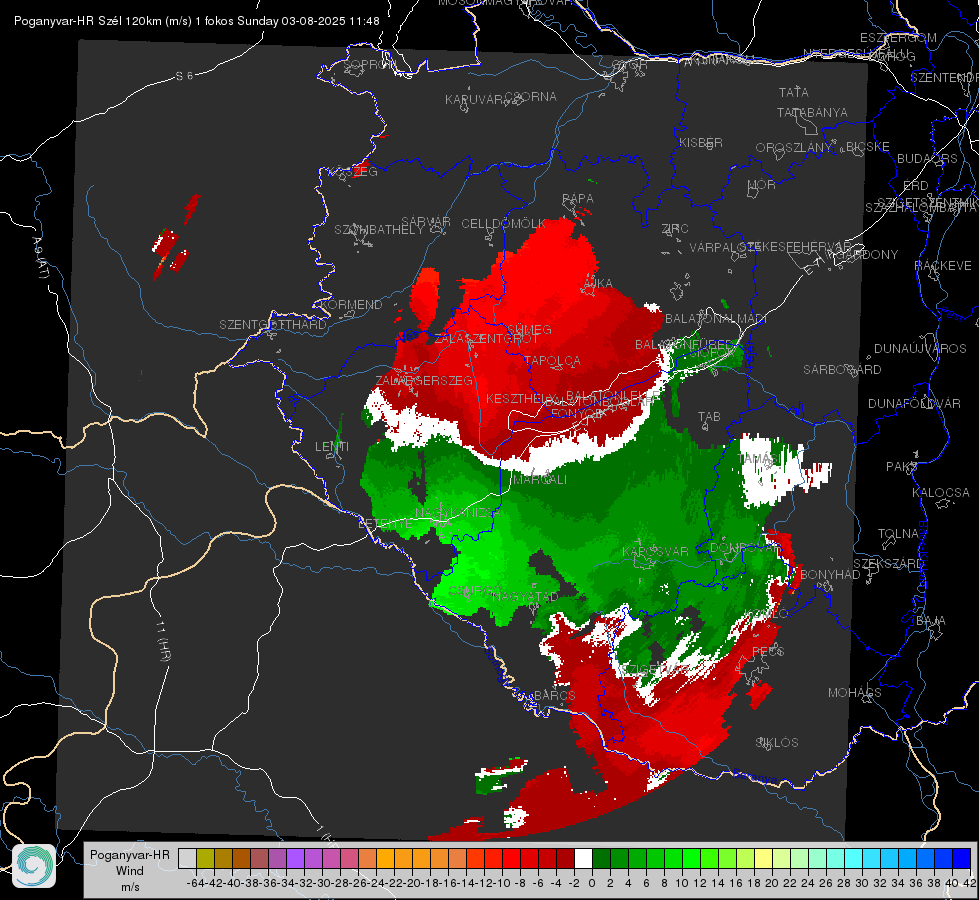The image size is (979, 900).
Task: Click the 'KALOCSA' city label
Action: click(x=940, y=492)
